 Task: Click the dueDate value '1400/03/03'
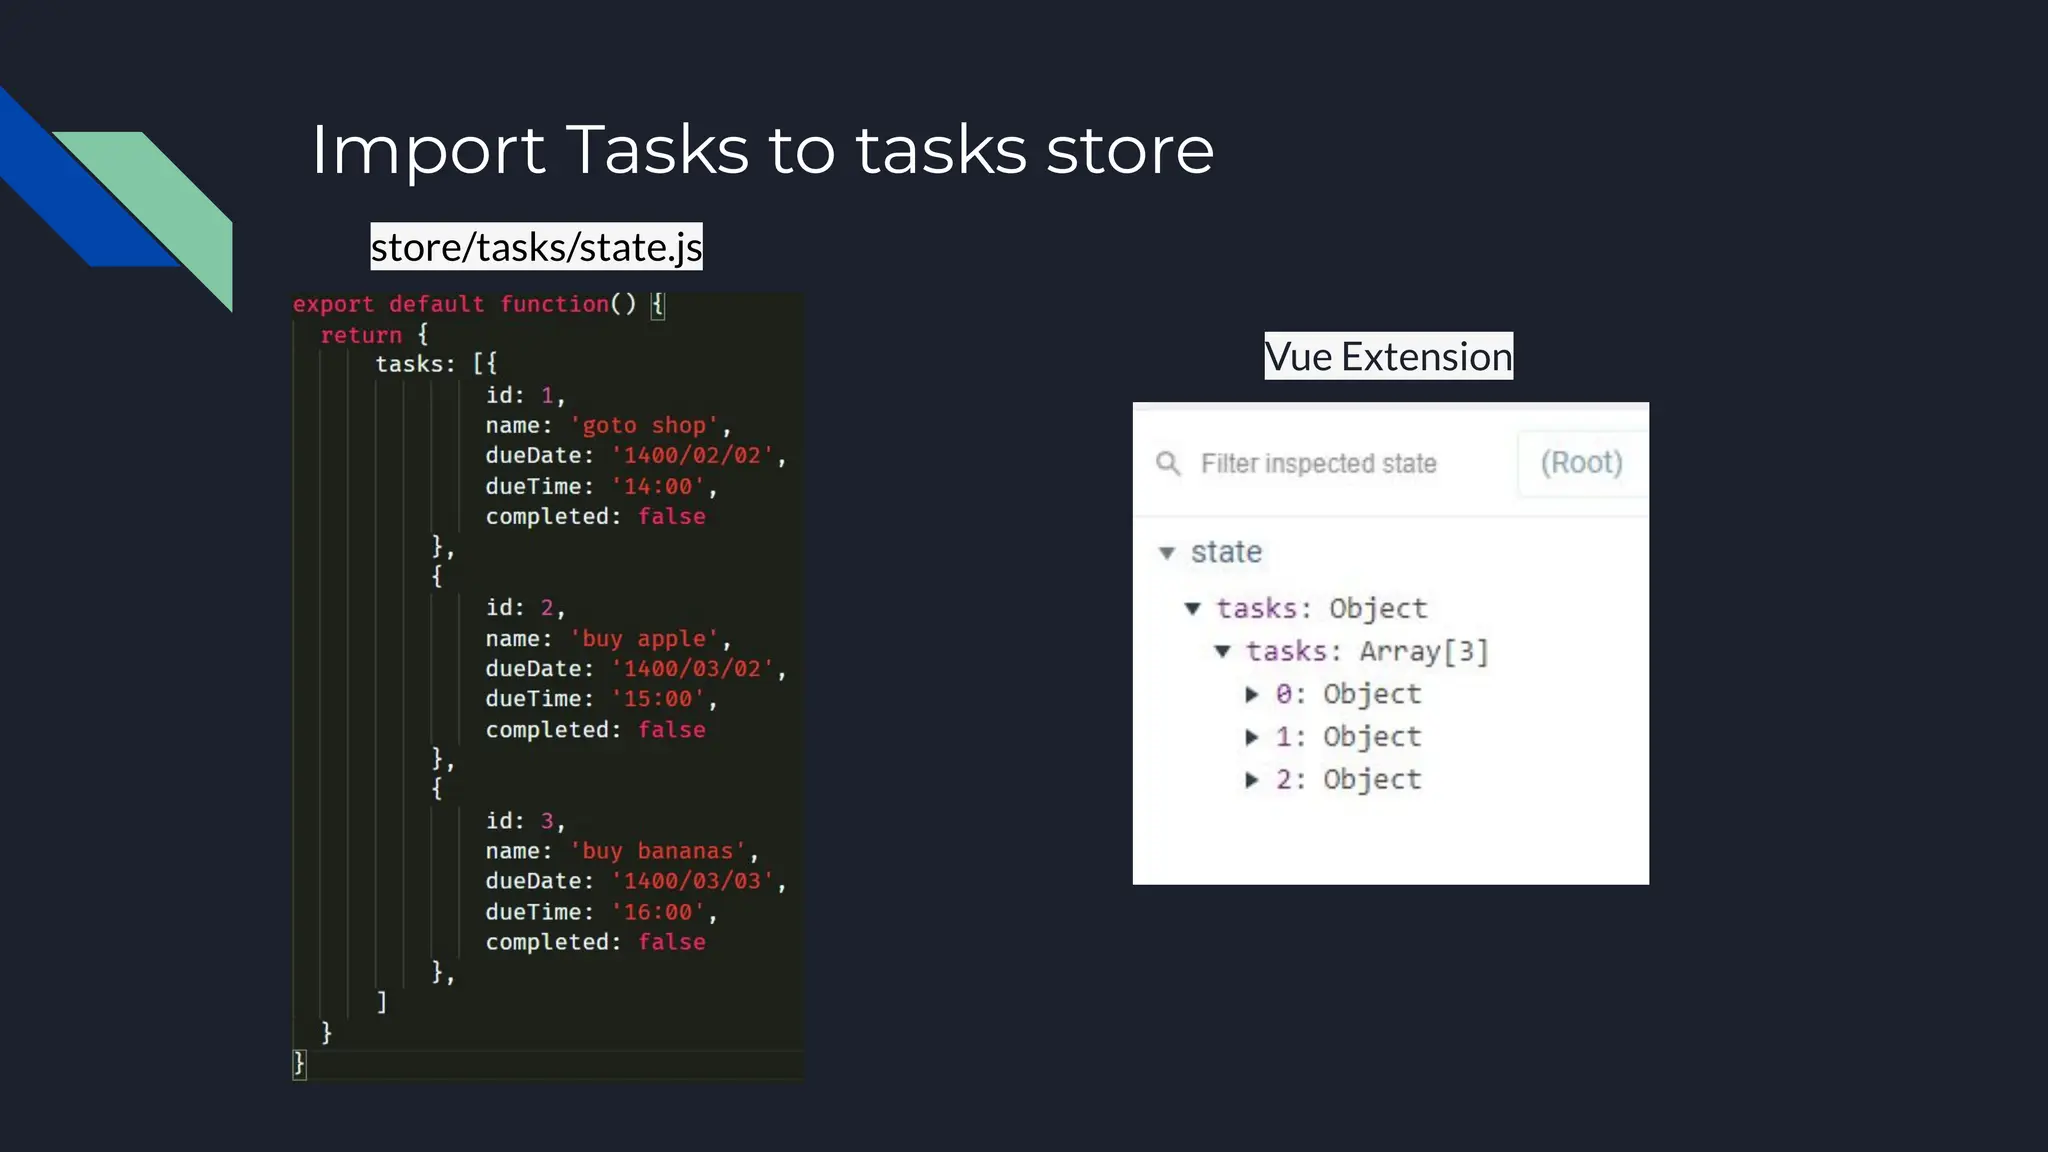tap(693, 881)
